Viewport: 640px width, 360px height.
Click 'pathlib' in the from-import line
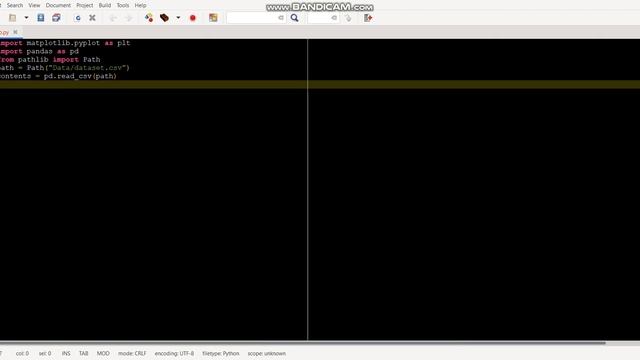(x=33, y=60)
